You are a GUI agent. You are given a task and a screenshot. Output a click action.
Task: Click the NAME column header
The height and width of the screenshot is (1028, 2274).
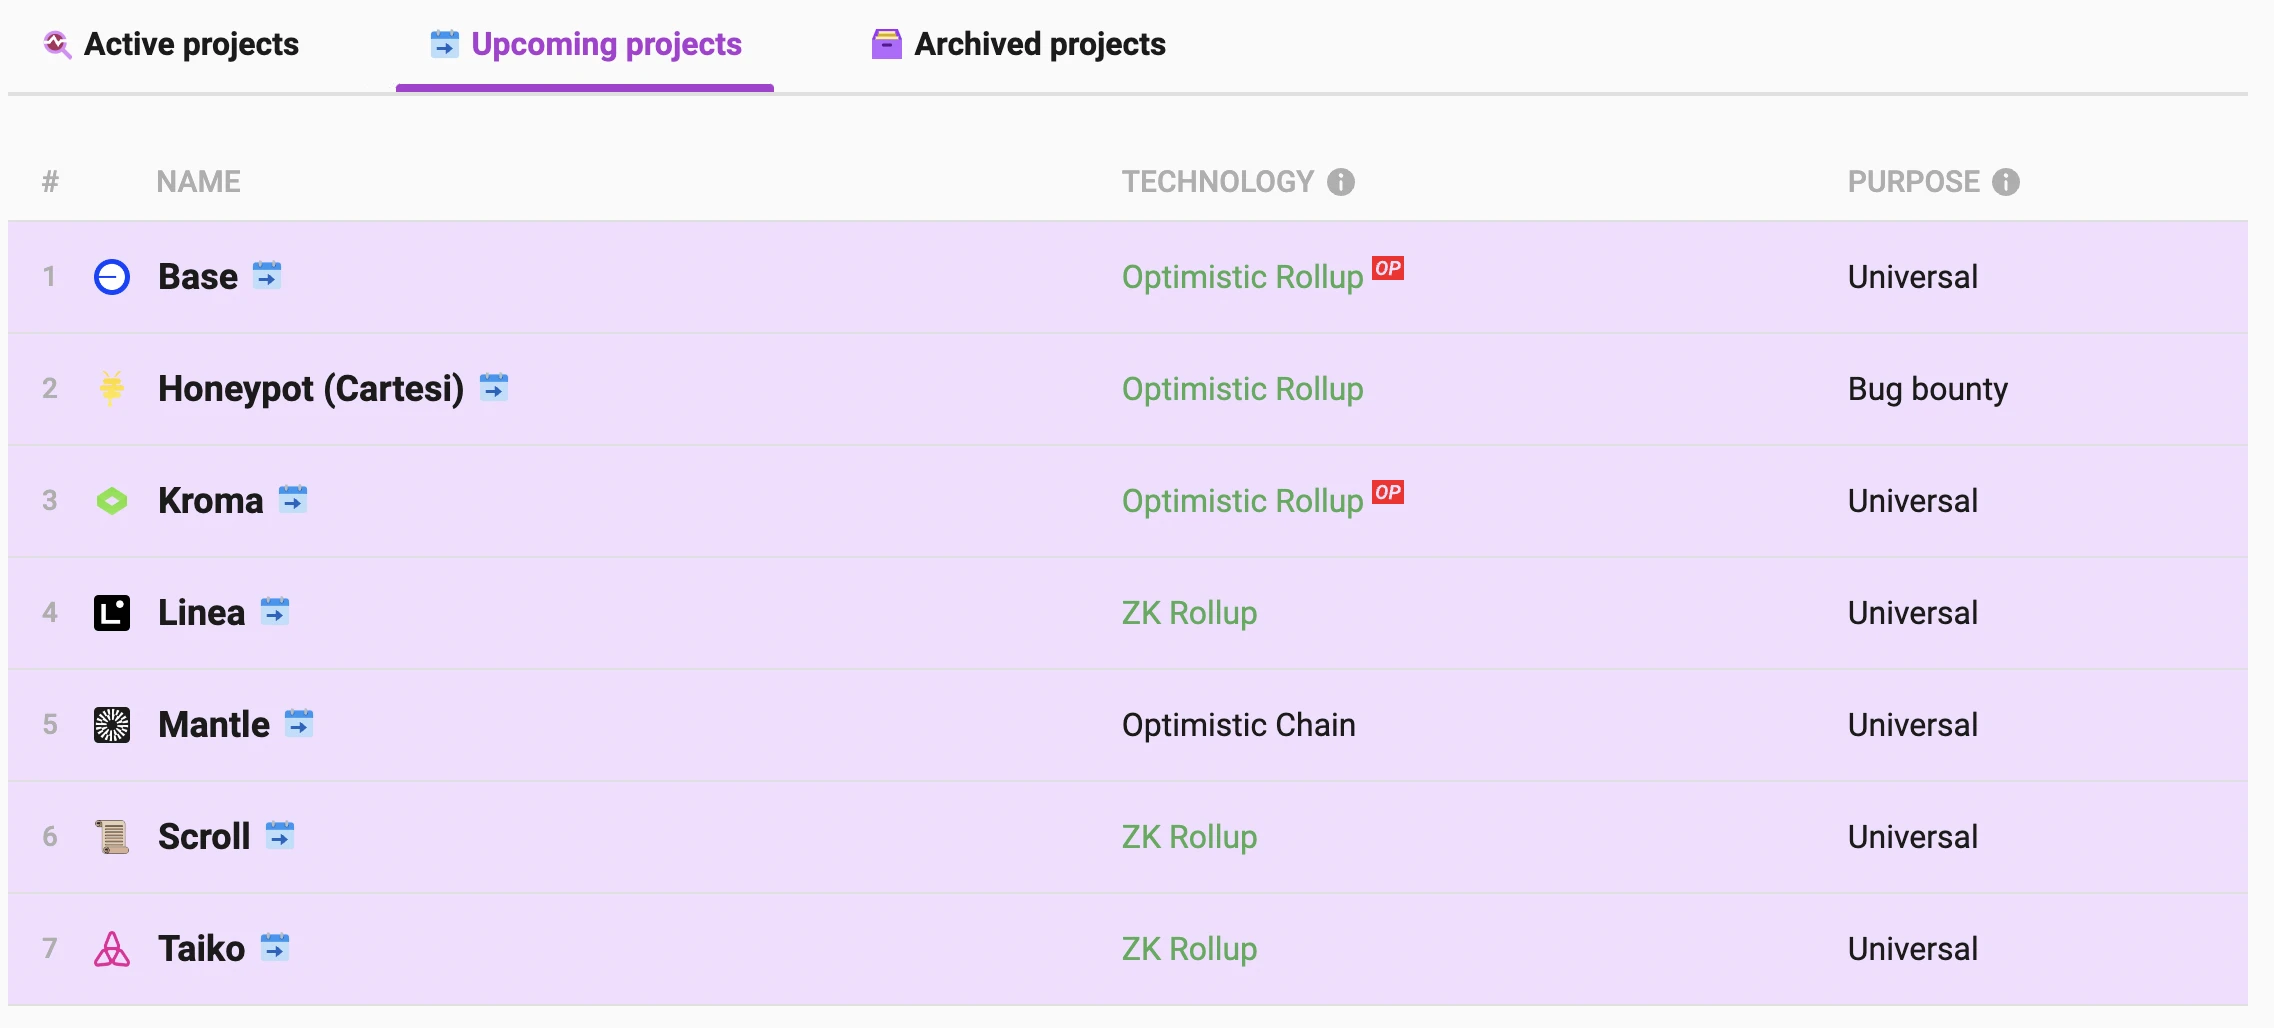(198, 182)
